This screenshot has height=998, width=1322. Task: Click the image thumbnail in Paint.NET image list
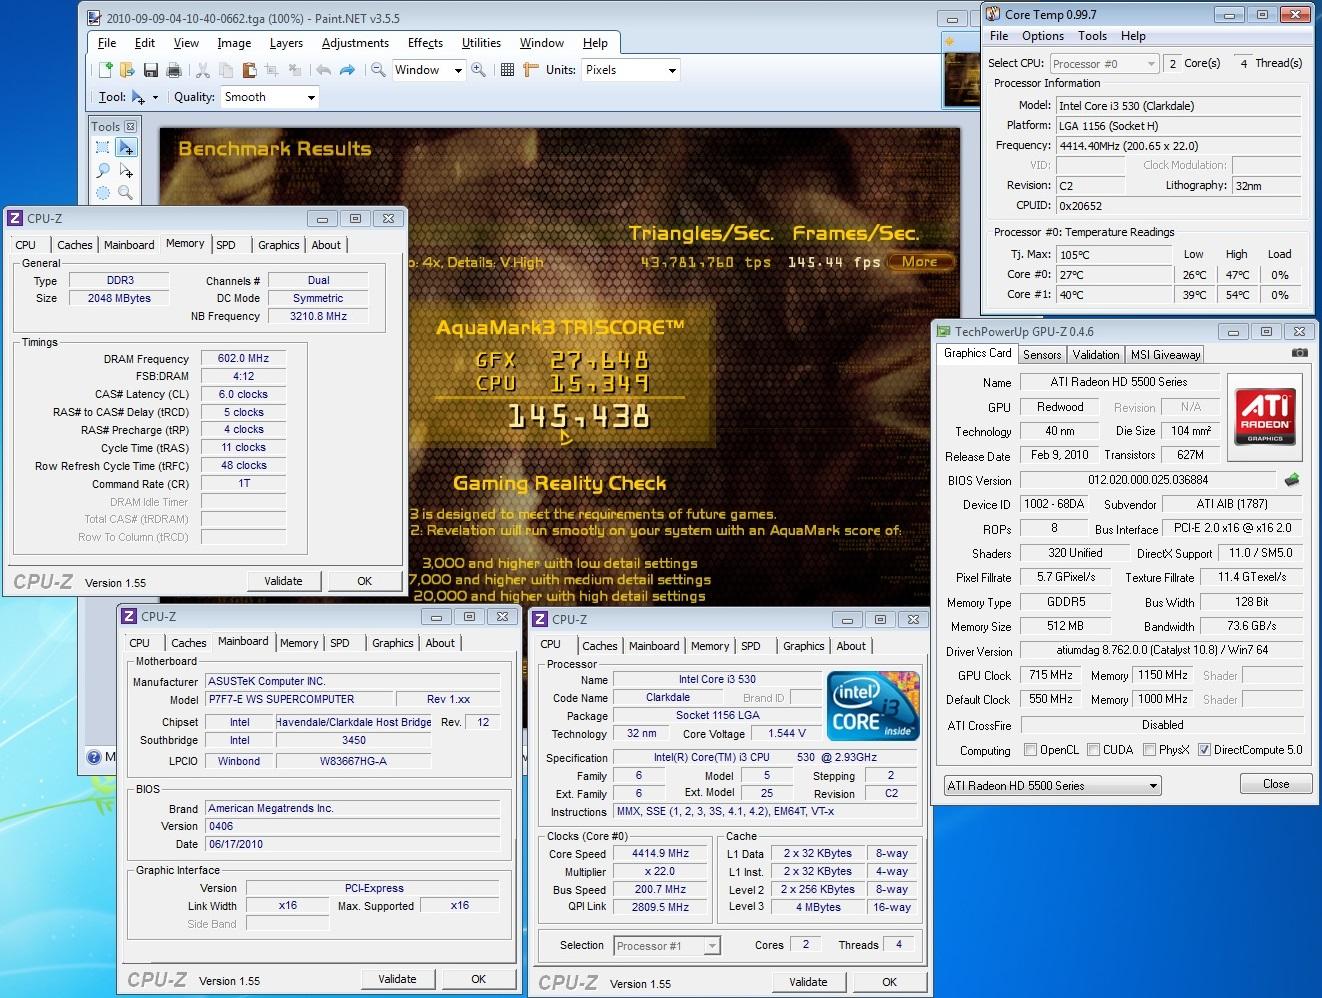tap(960, 78)
